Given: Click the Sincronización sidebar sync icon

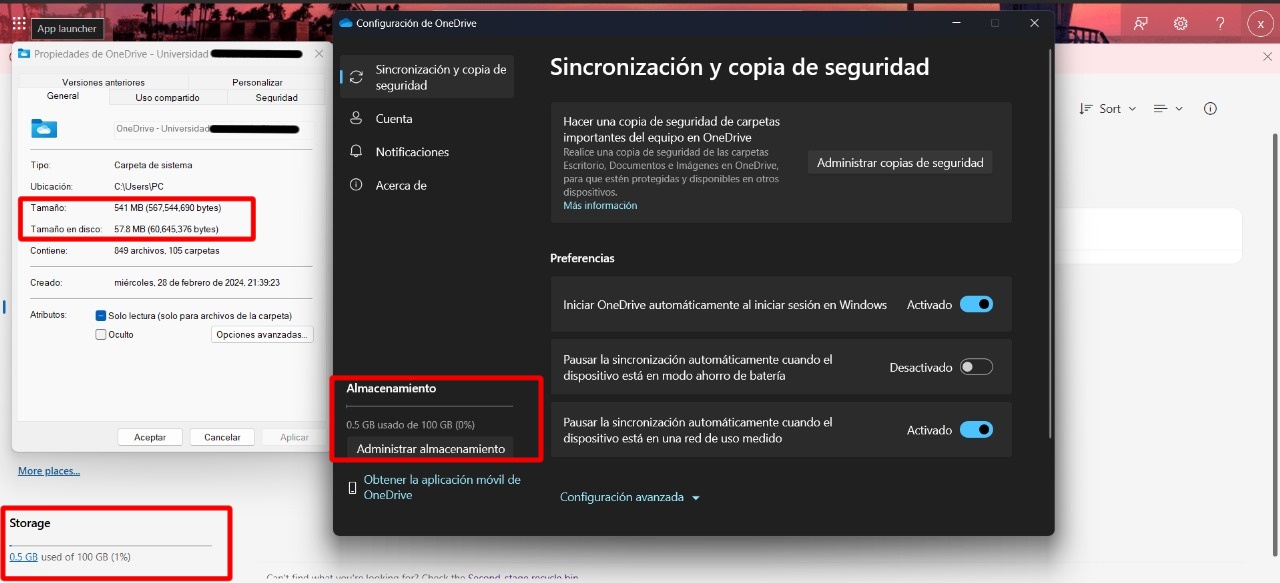Looking at the screenshot, I should tap(356, 77).
